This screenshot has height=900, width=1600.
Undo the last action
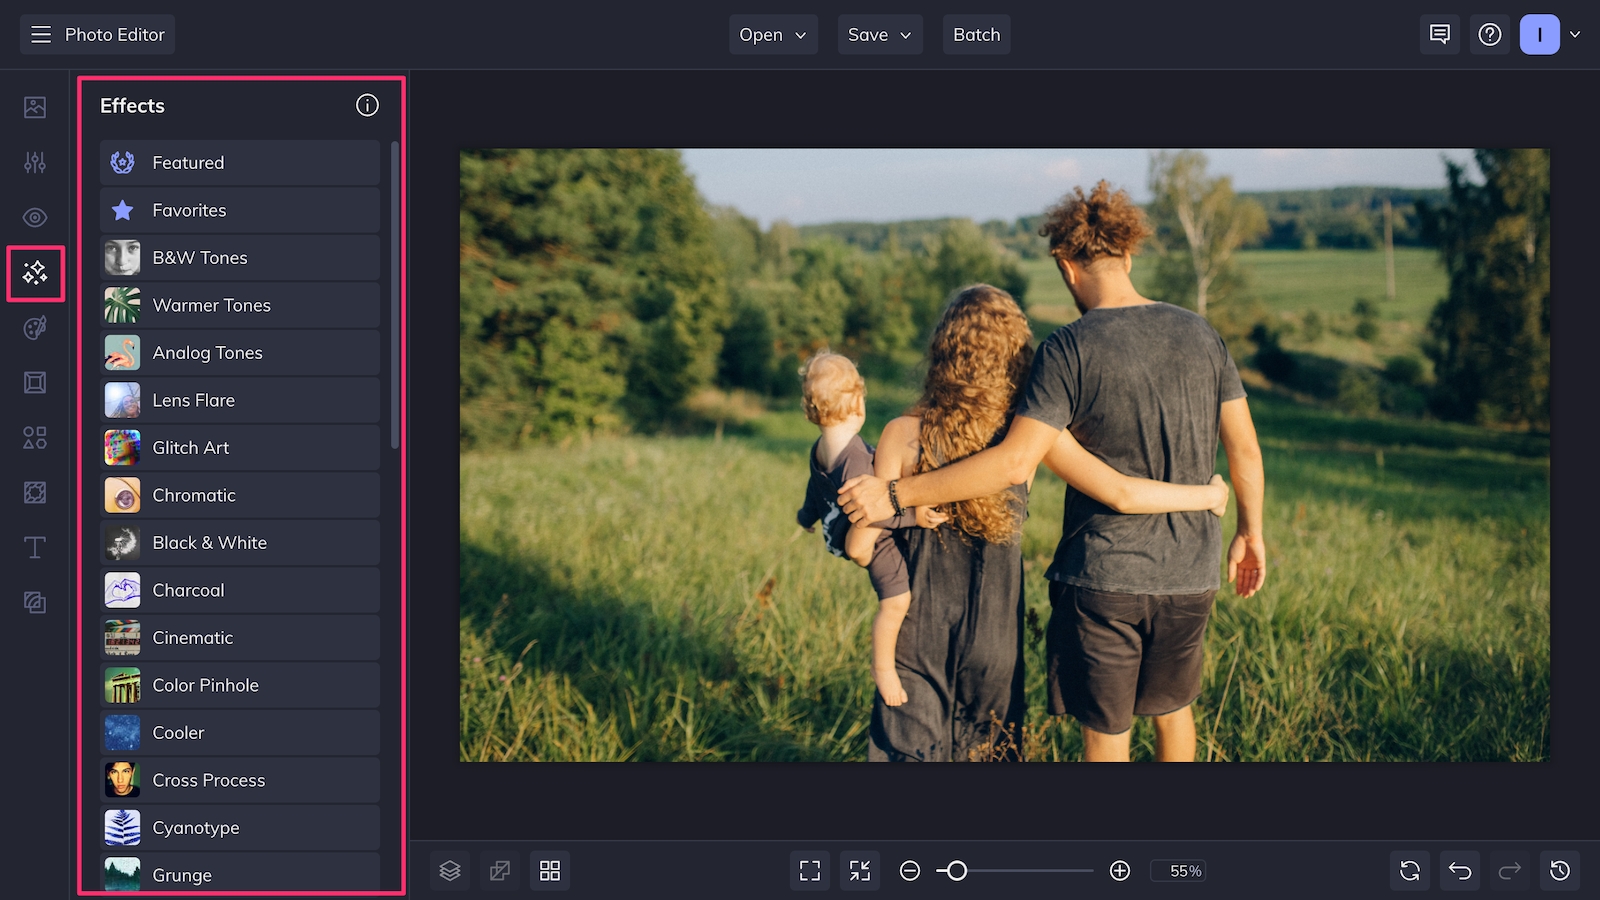[1459, 870]
